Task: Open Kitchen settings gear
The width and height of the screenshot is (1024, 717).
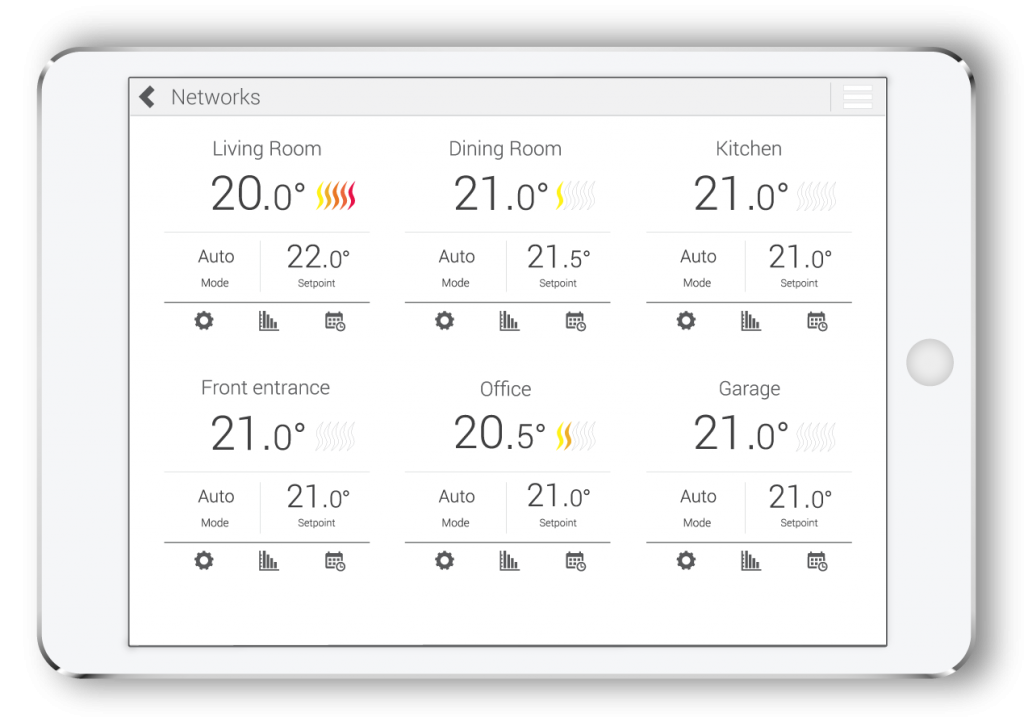Action: tap(686, 321)
